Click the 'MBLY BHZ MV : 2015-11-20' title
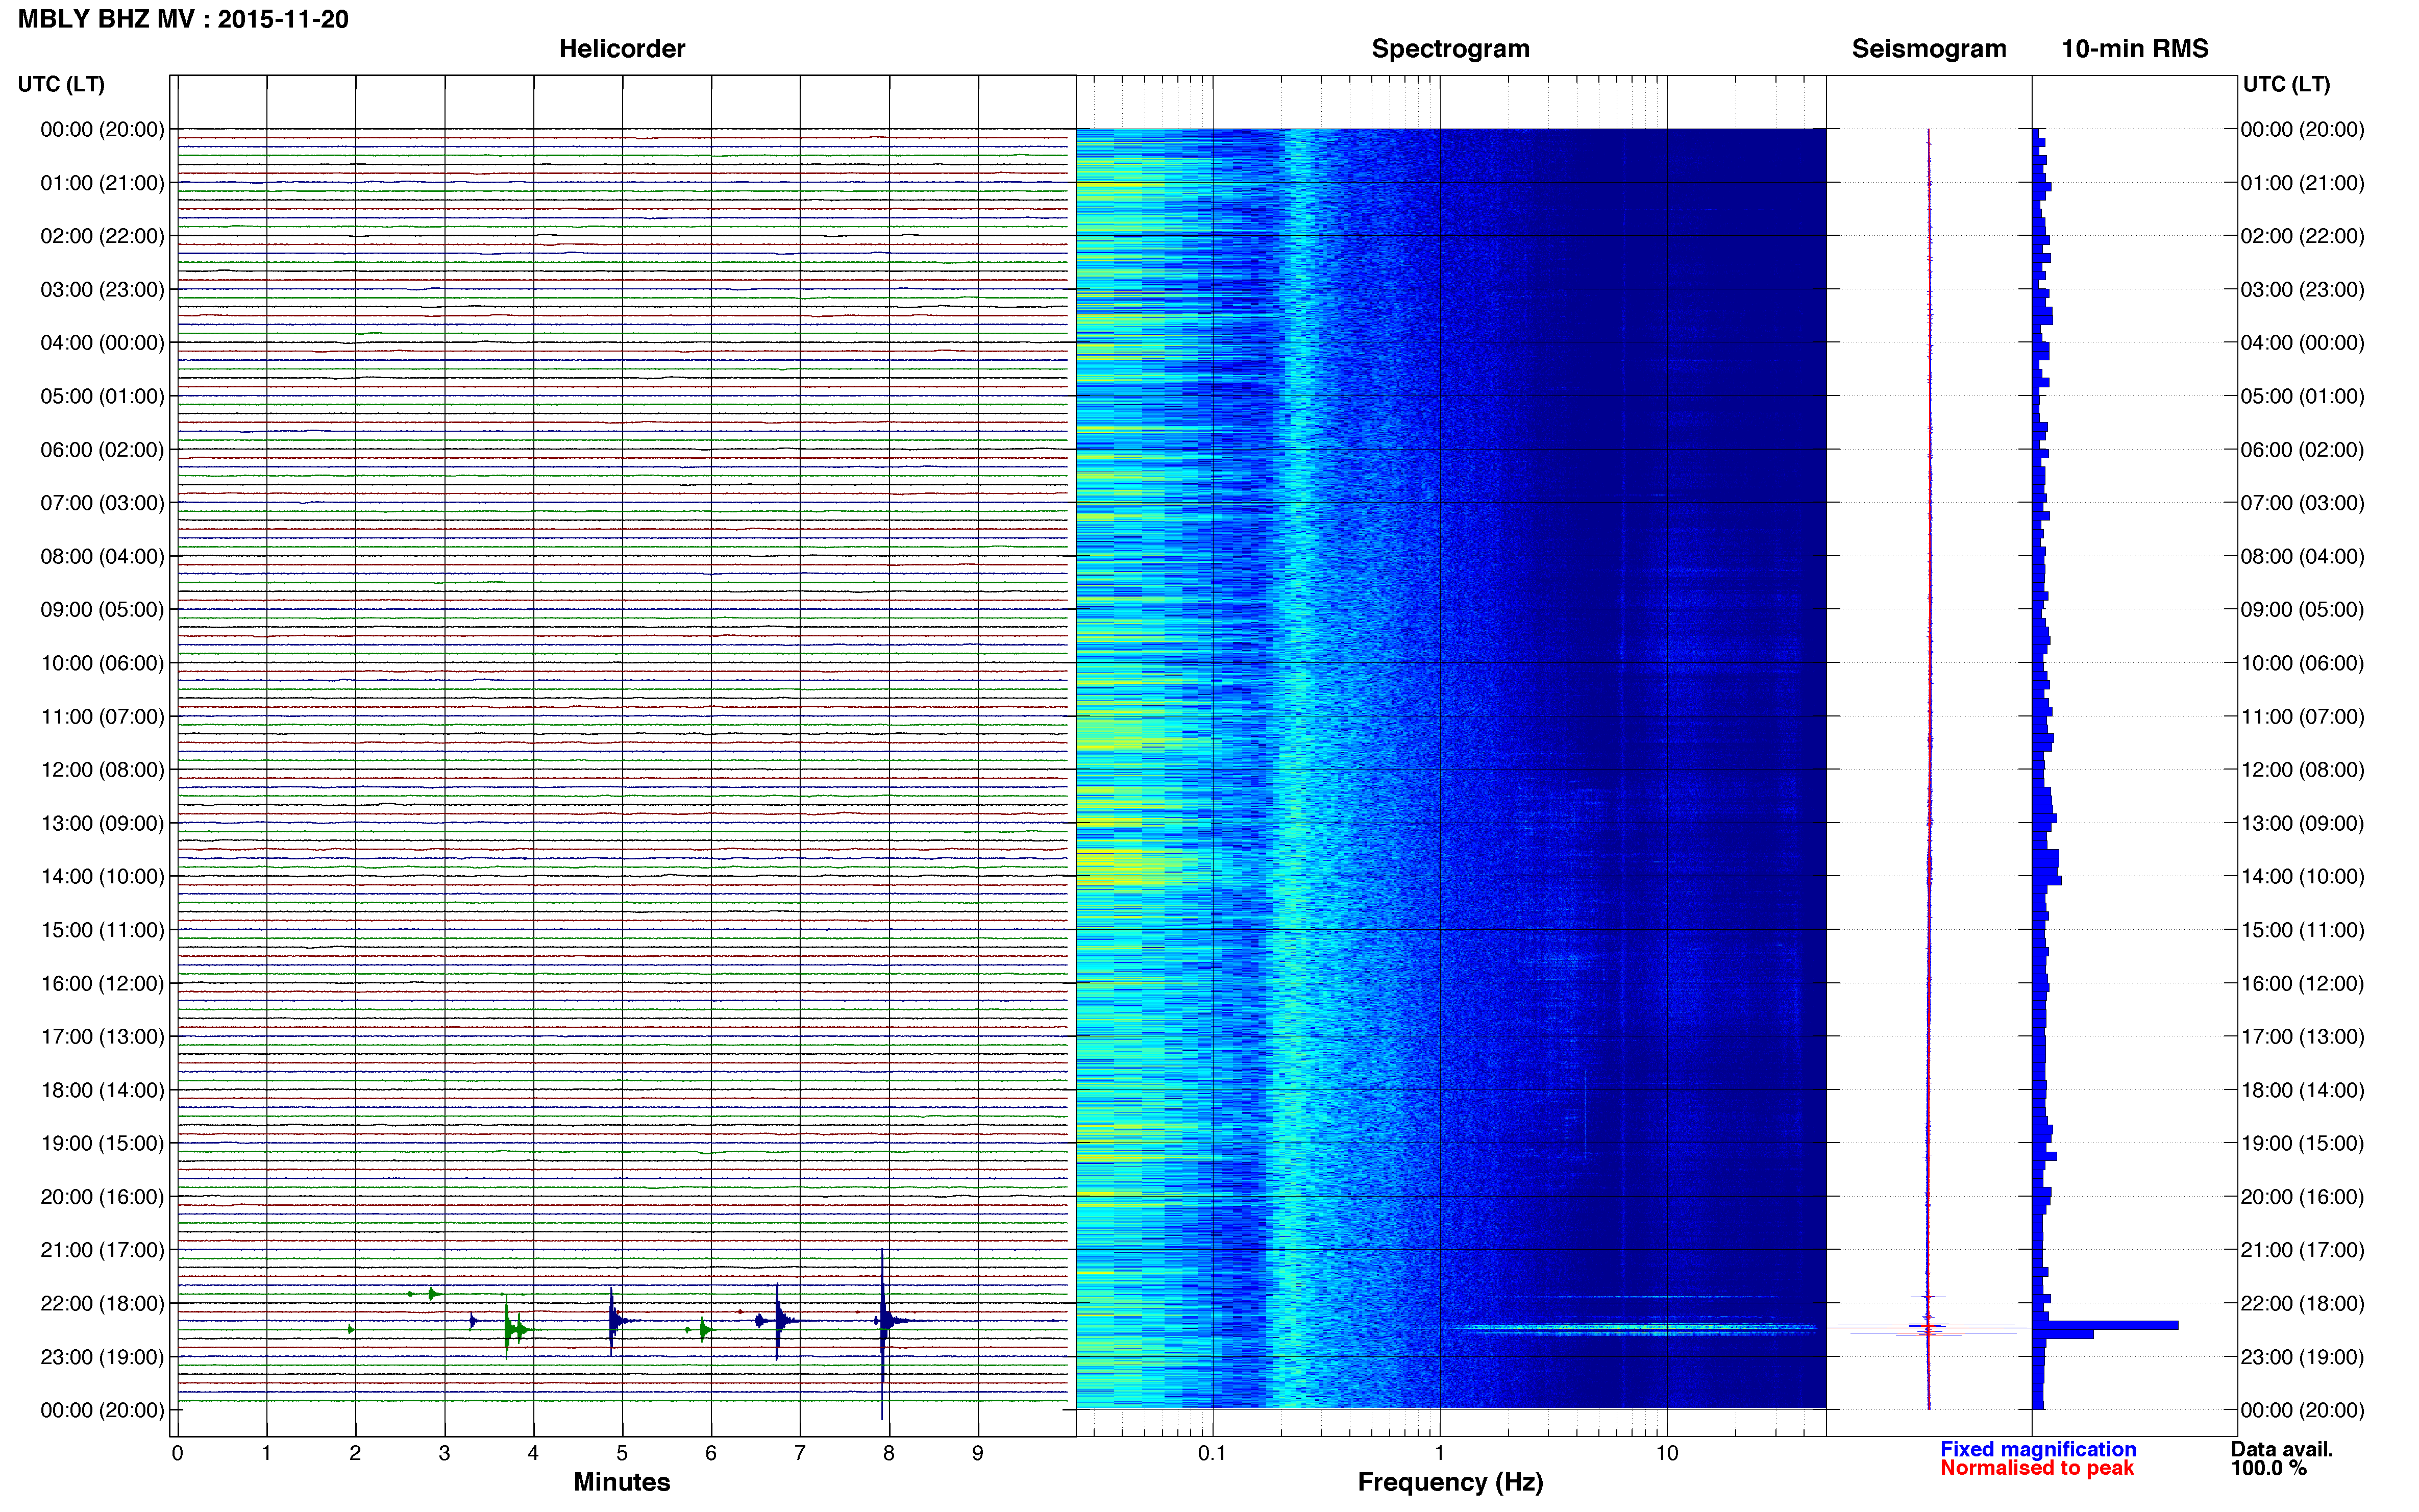This screenshot has height=1512, width=2419. [x=183, y=19]
